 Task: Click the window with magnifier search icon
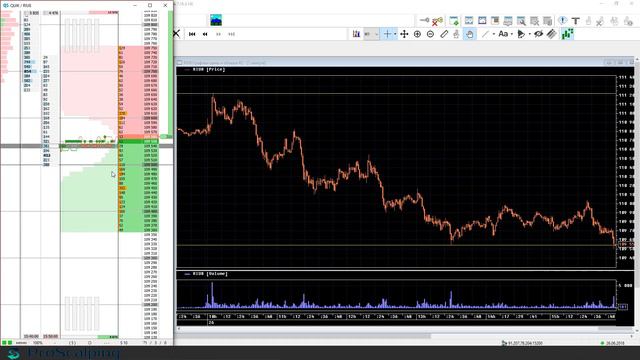(x=521, y=21)
